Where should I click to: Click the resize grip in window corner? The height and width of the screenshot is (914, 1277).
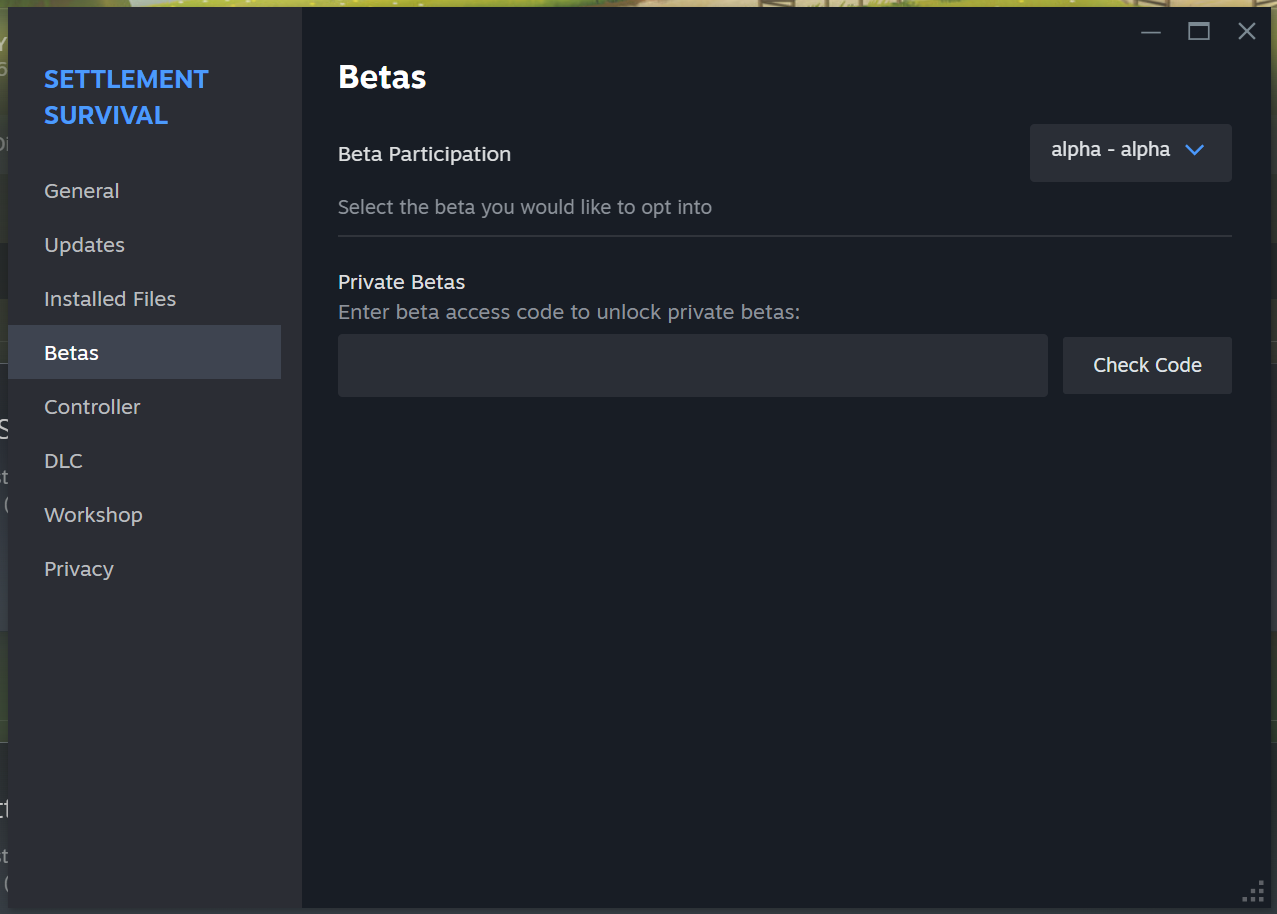tap(1254, 892)
